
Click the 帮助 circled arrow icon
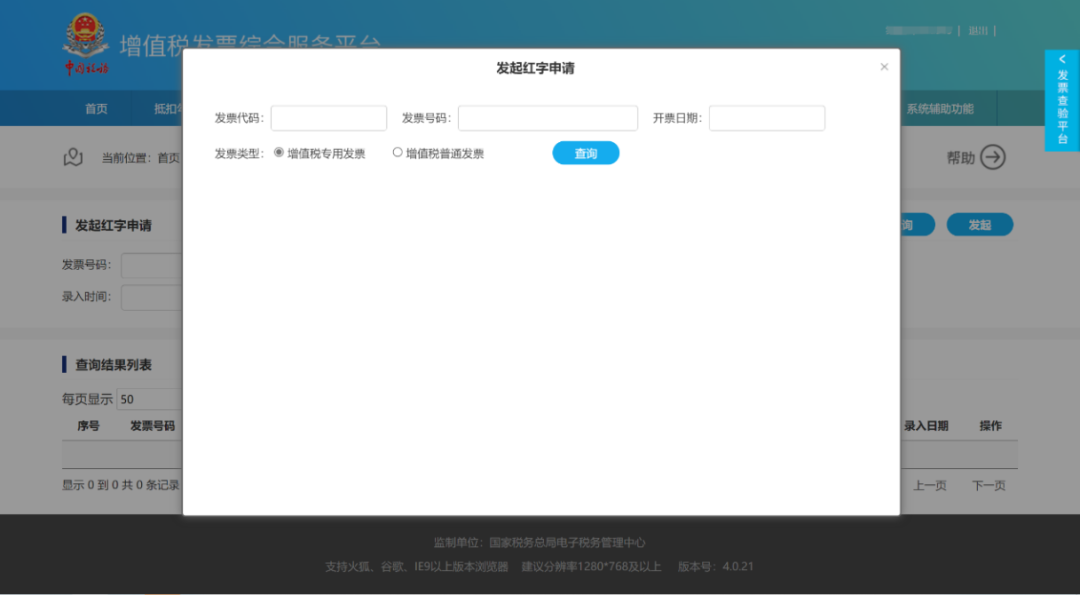(x=992, y=157)
